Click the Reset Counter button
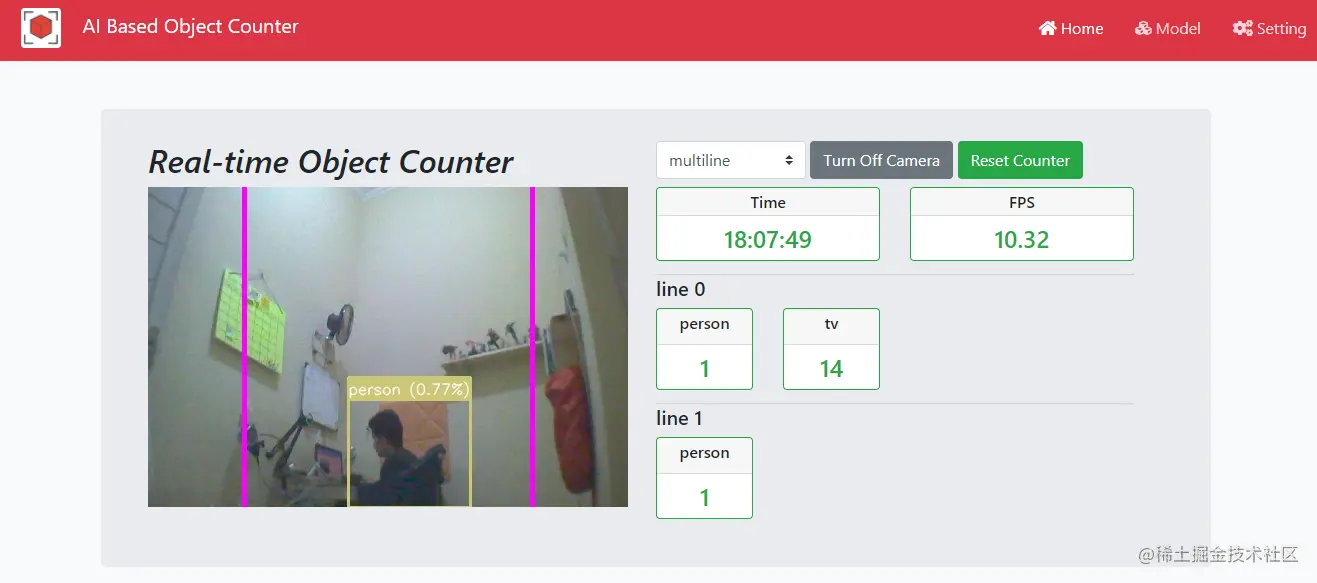 coord(1020,160)
